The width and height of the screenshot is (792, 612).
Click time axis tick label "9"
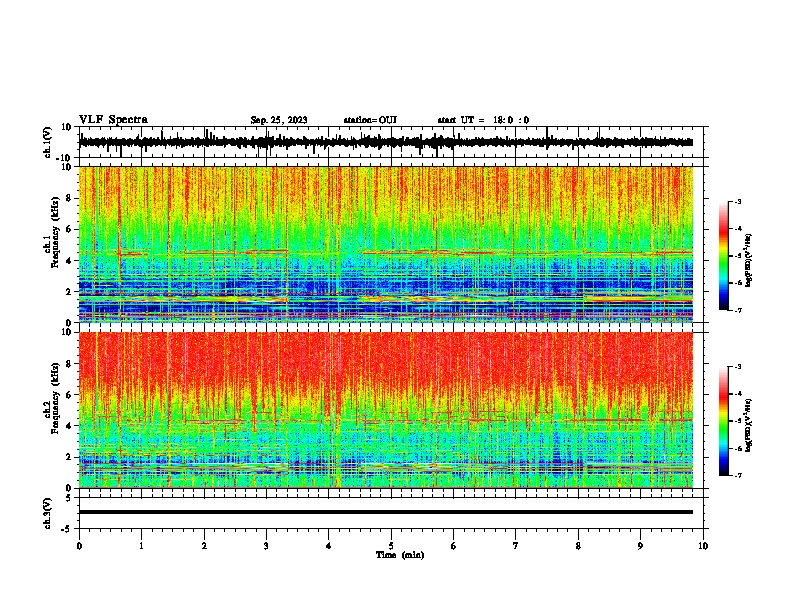tap(640, 546)
